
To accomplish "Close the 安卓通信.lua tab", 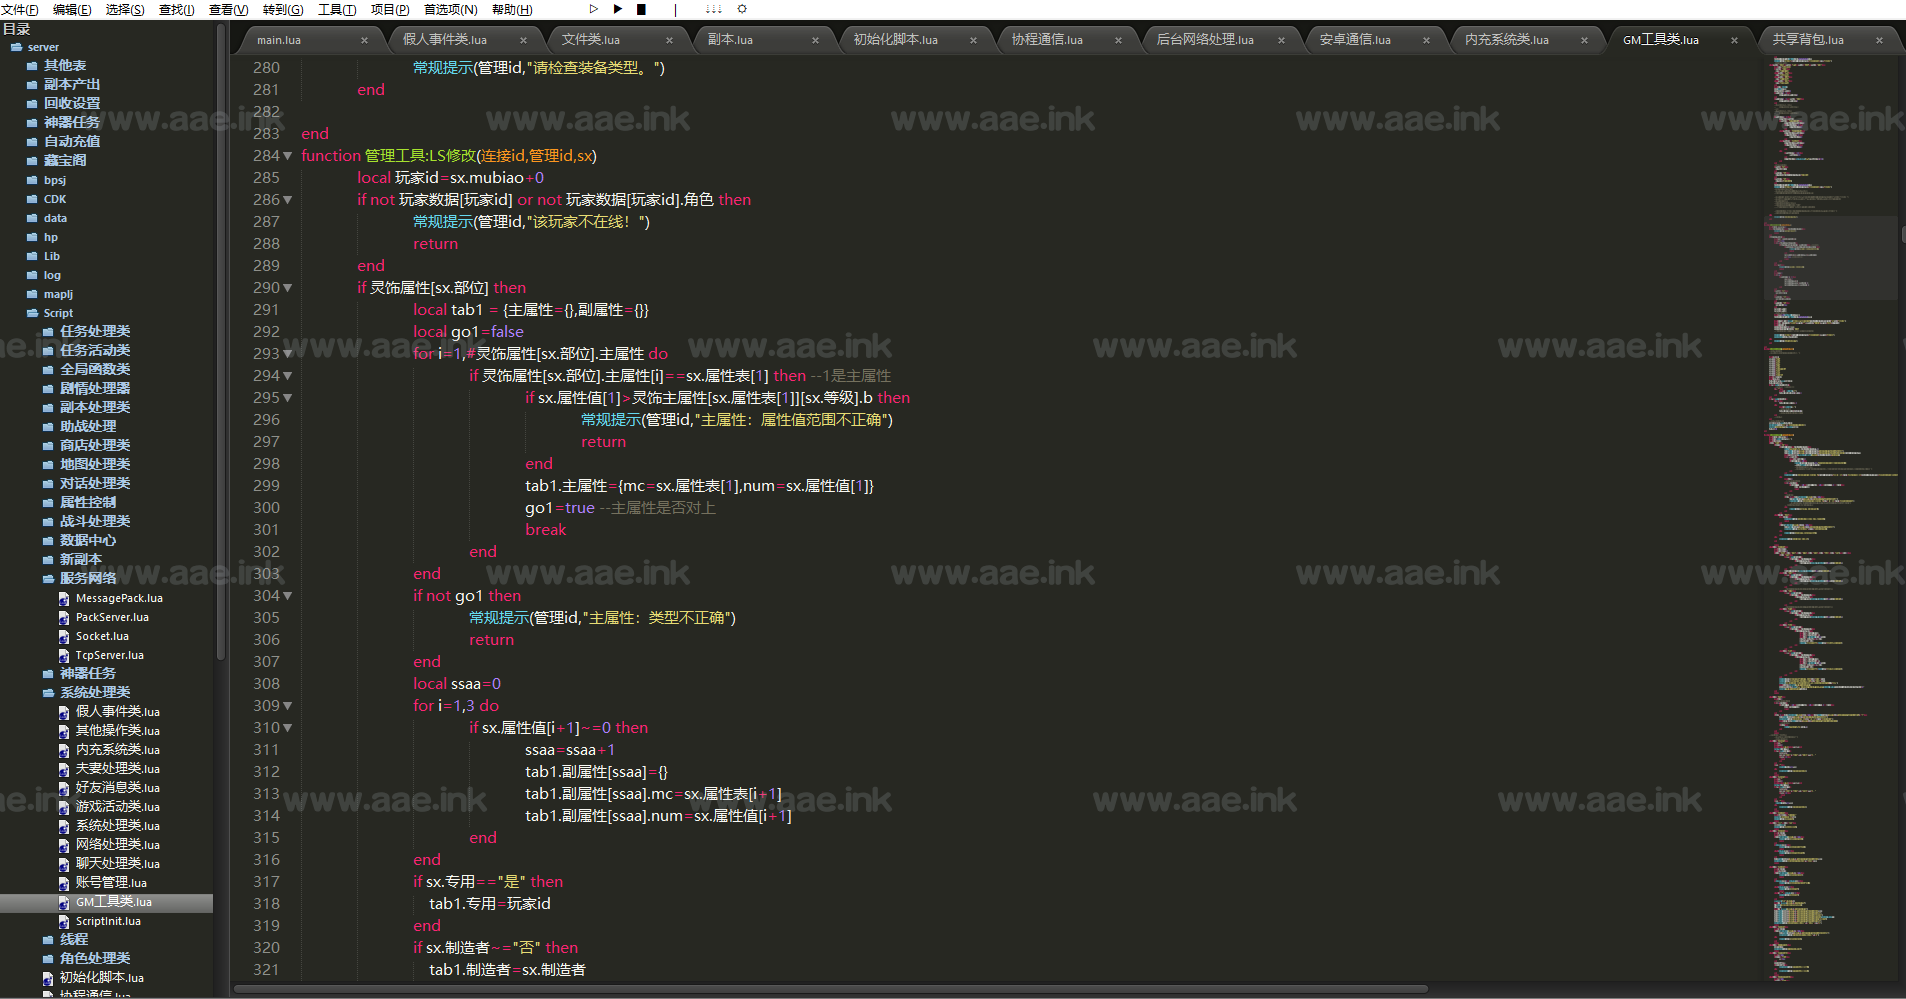I will tap(1426, 40).
